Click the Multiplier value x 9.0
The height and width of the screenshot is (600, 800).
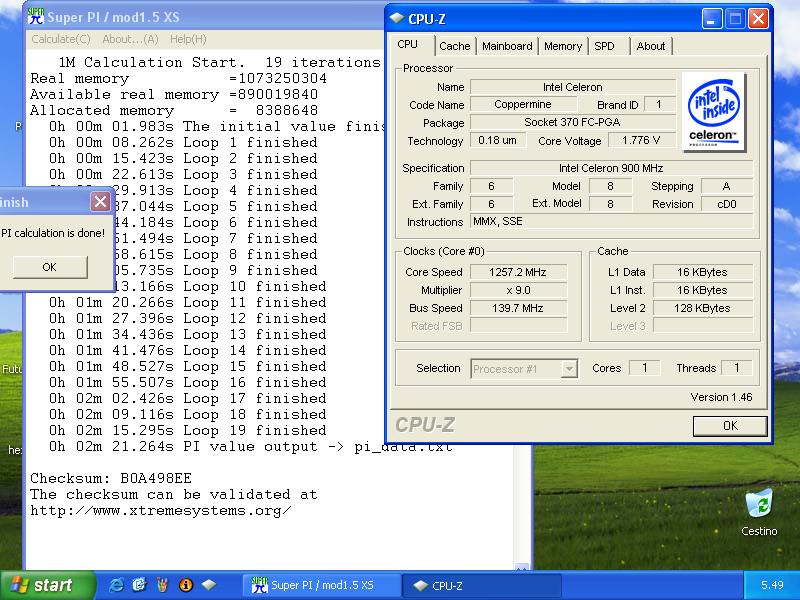pyautogui.click(x=518, y=290)
